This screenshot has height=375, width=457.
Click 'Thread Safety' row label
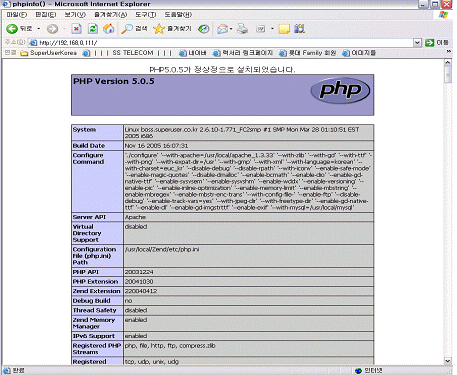[94, 310]
